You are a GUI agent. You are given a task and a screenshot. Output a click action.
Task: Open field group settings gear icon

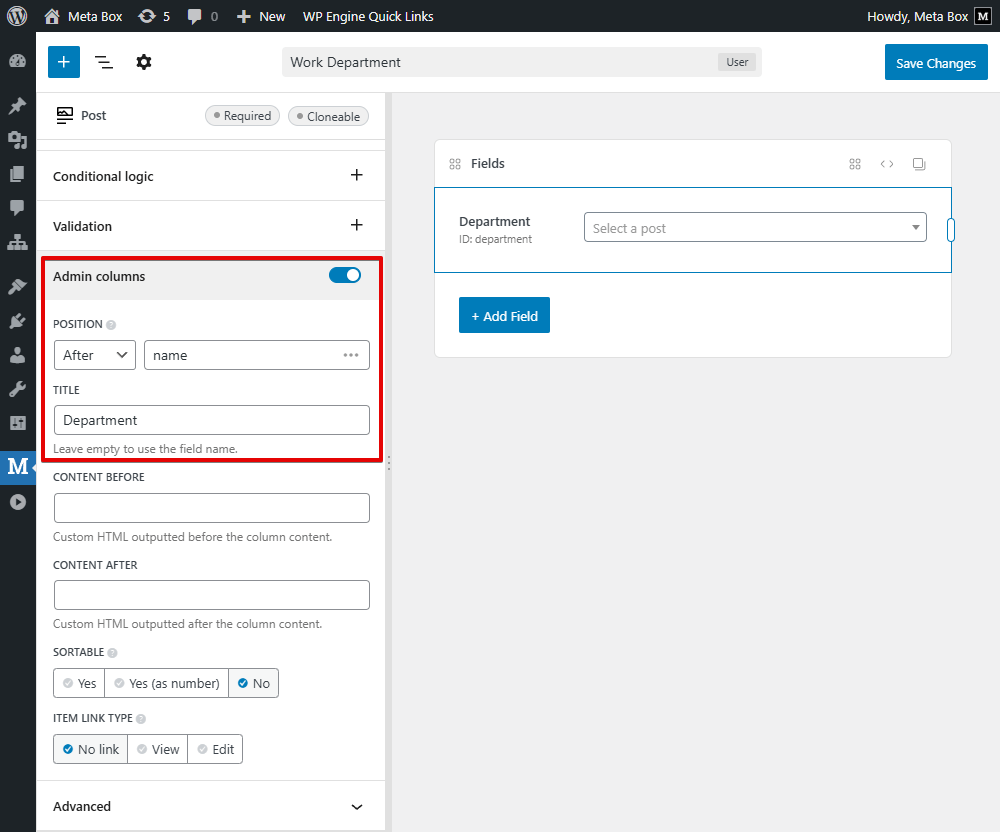point(144,62)
